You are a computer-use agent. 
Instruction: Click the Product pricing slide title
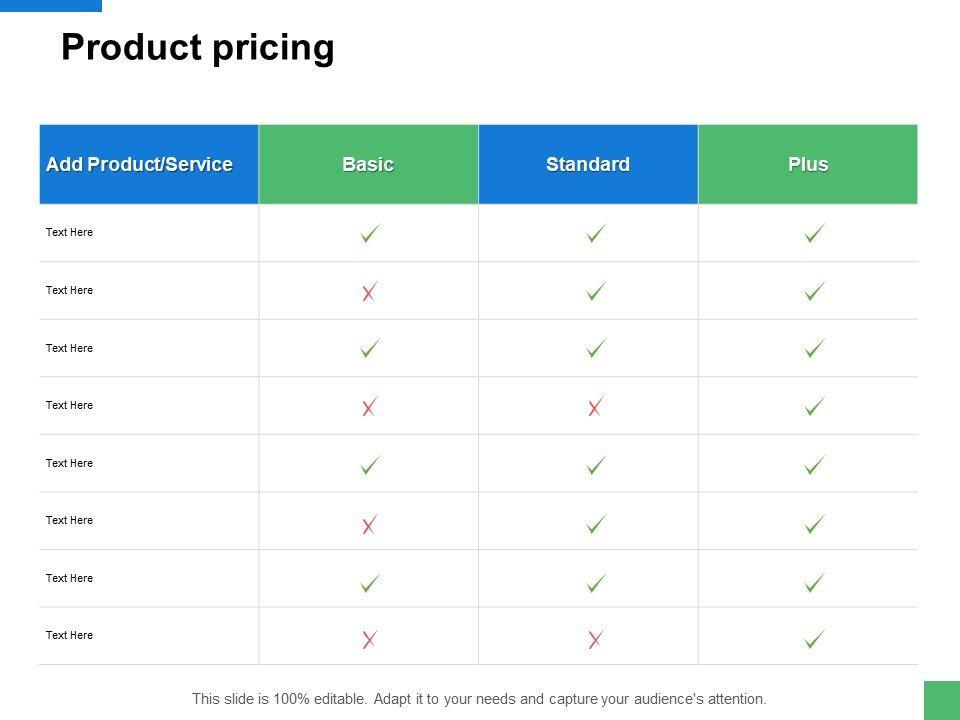(x=198, y=47)
